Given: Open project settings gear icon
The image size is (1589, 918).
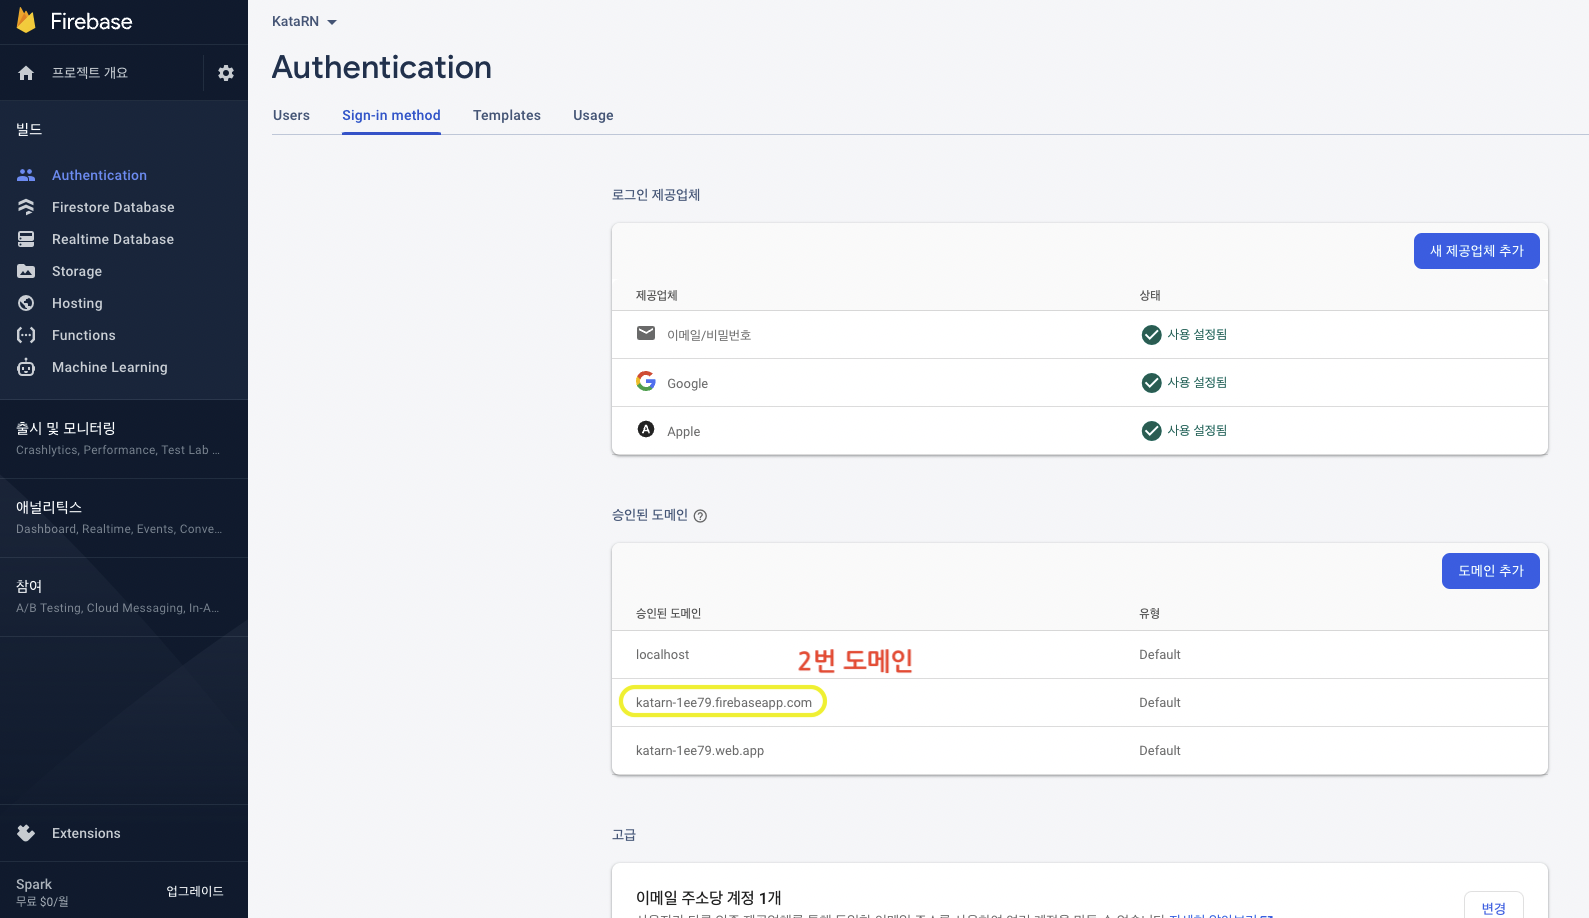Looking at the screenshot, I should tap(226, 73).
